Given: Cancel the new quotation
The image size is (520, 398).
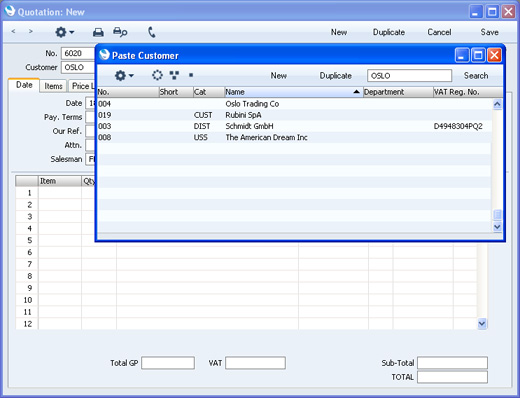Looking at the screenshot, I should [x=439, y=32].
